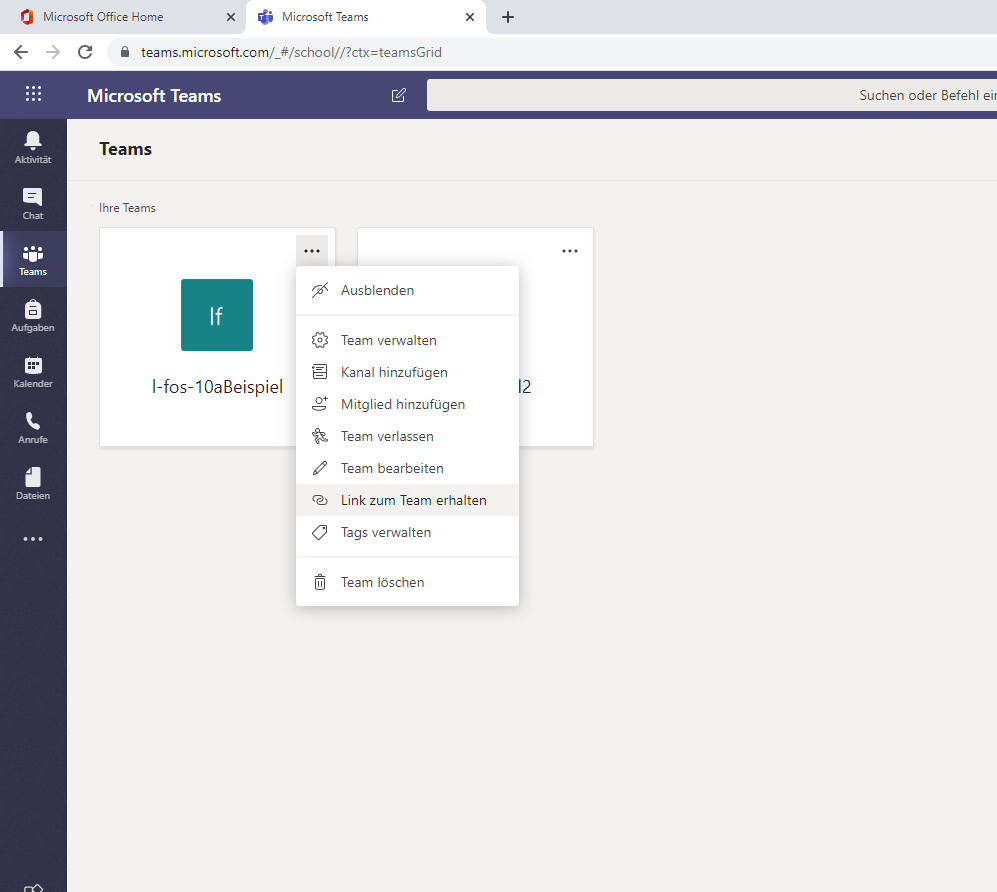
Task: Click the teal 'lf' team avatar
Action: point(217,315)
